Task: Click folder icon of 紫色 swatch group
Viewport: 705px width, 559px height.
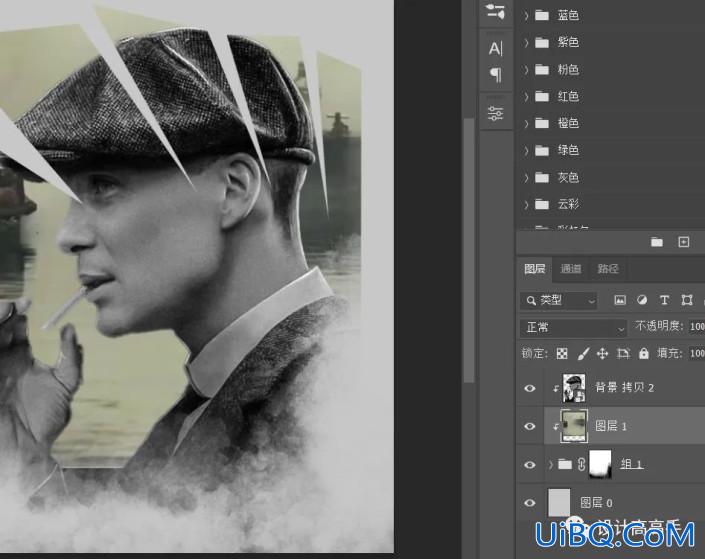Action: (x=542, y=43)
